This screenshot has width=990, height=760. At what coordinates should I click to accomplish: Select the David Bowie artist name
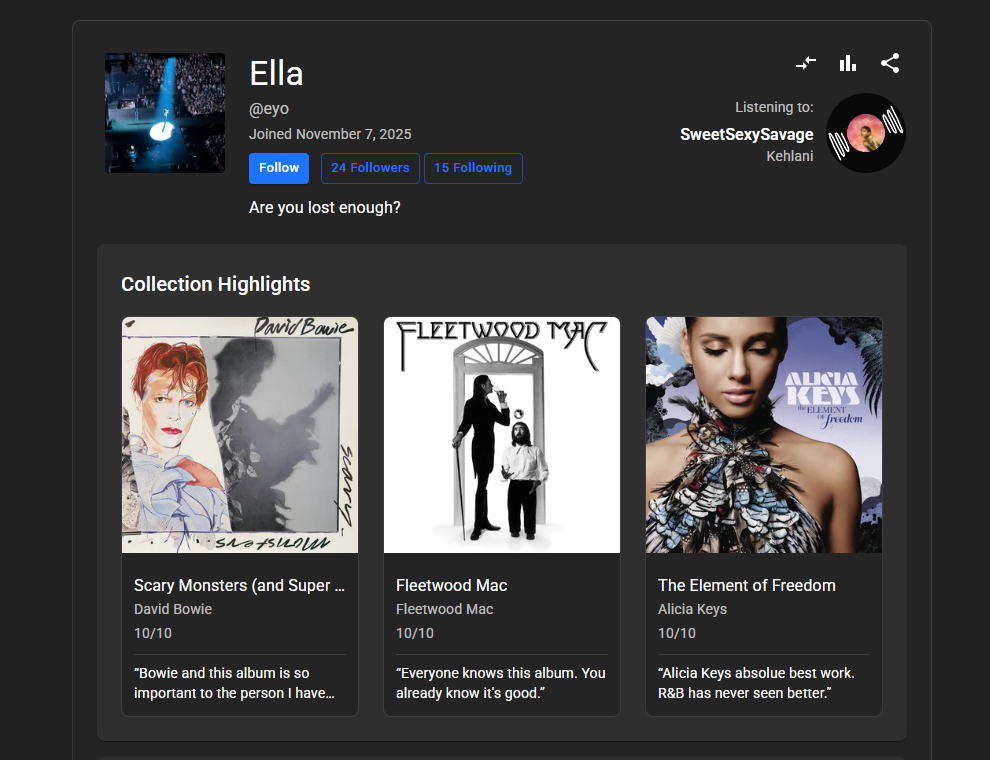click(173, 609)
